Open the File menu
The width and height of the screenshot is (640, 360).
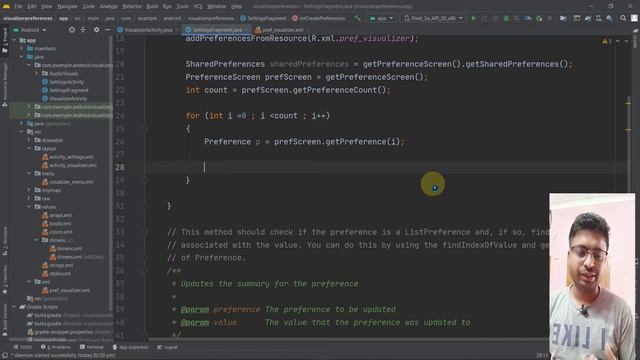coord(18,7)
